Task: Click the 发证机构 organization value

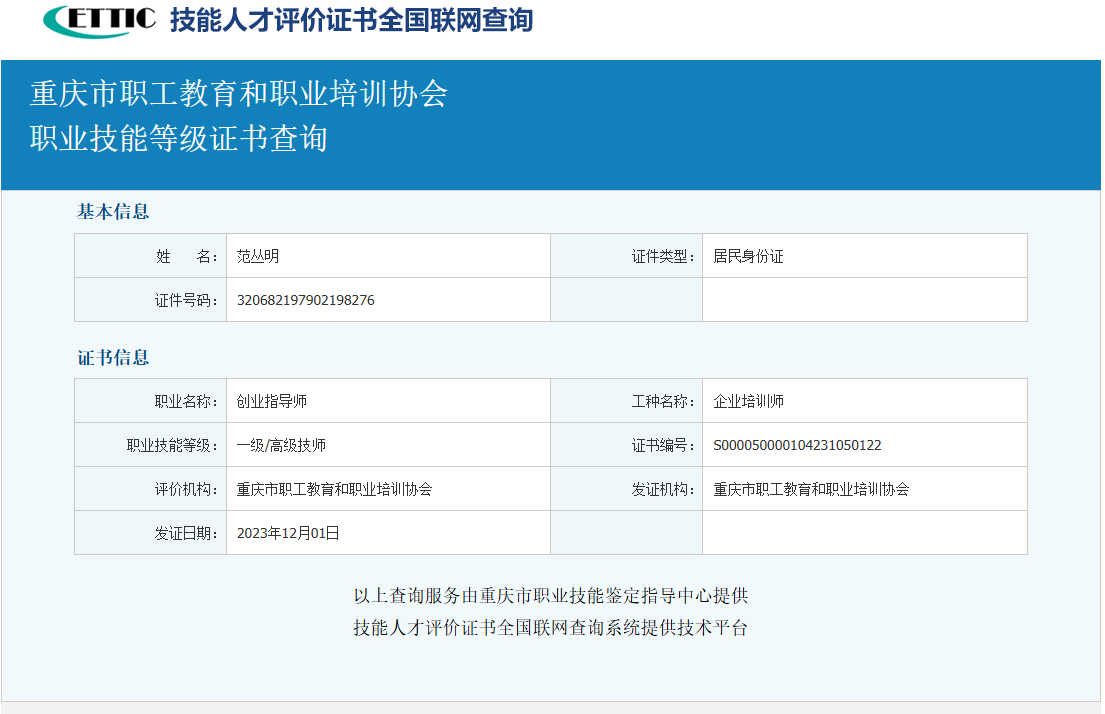Action: click(811, 489)
